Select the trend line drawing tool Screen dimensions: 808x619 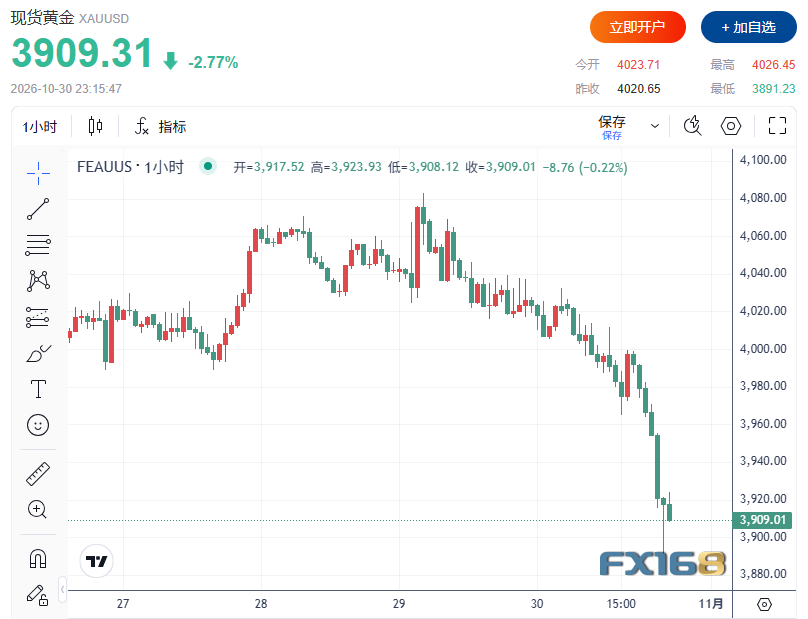point(38,209)
